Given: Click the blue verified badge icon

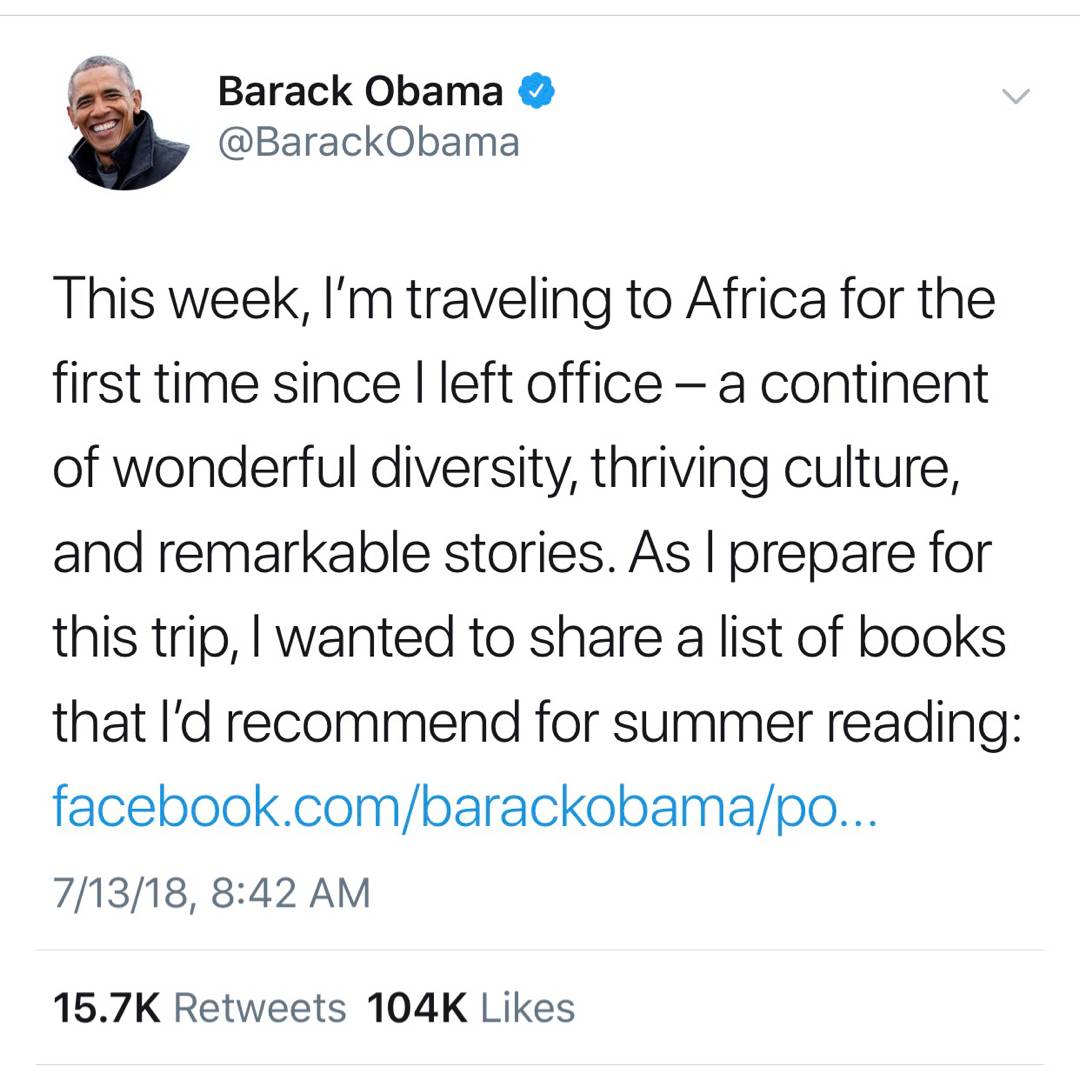Looking at the screenshot, I should click(x=537, y=92).
